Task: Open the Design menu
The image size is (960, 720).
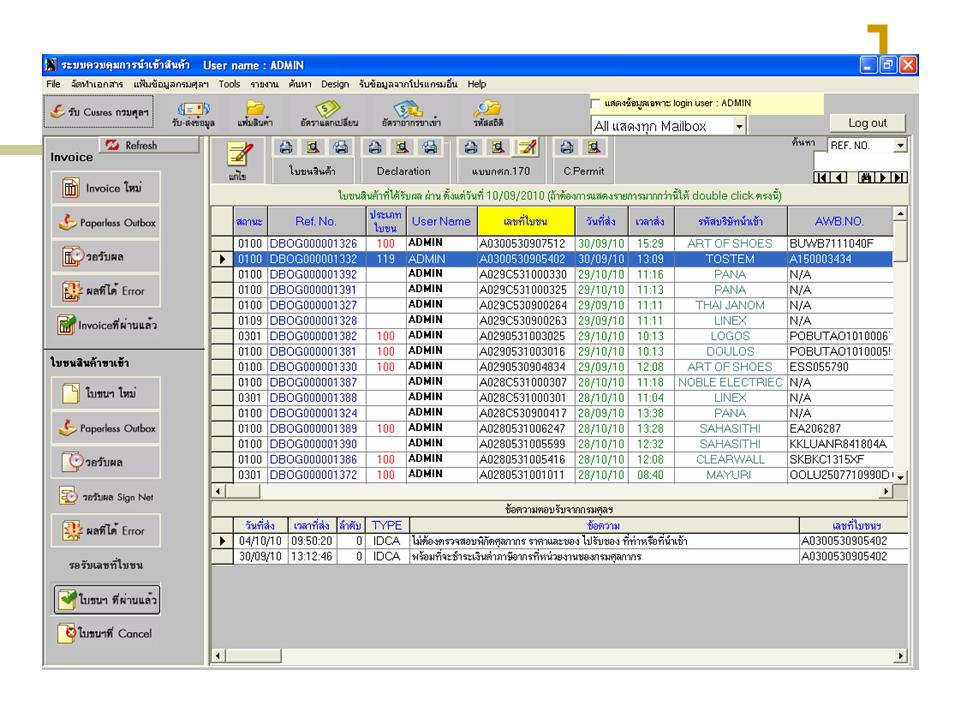Action: coord(335,84)
